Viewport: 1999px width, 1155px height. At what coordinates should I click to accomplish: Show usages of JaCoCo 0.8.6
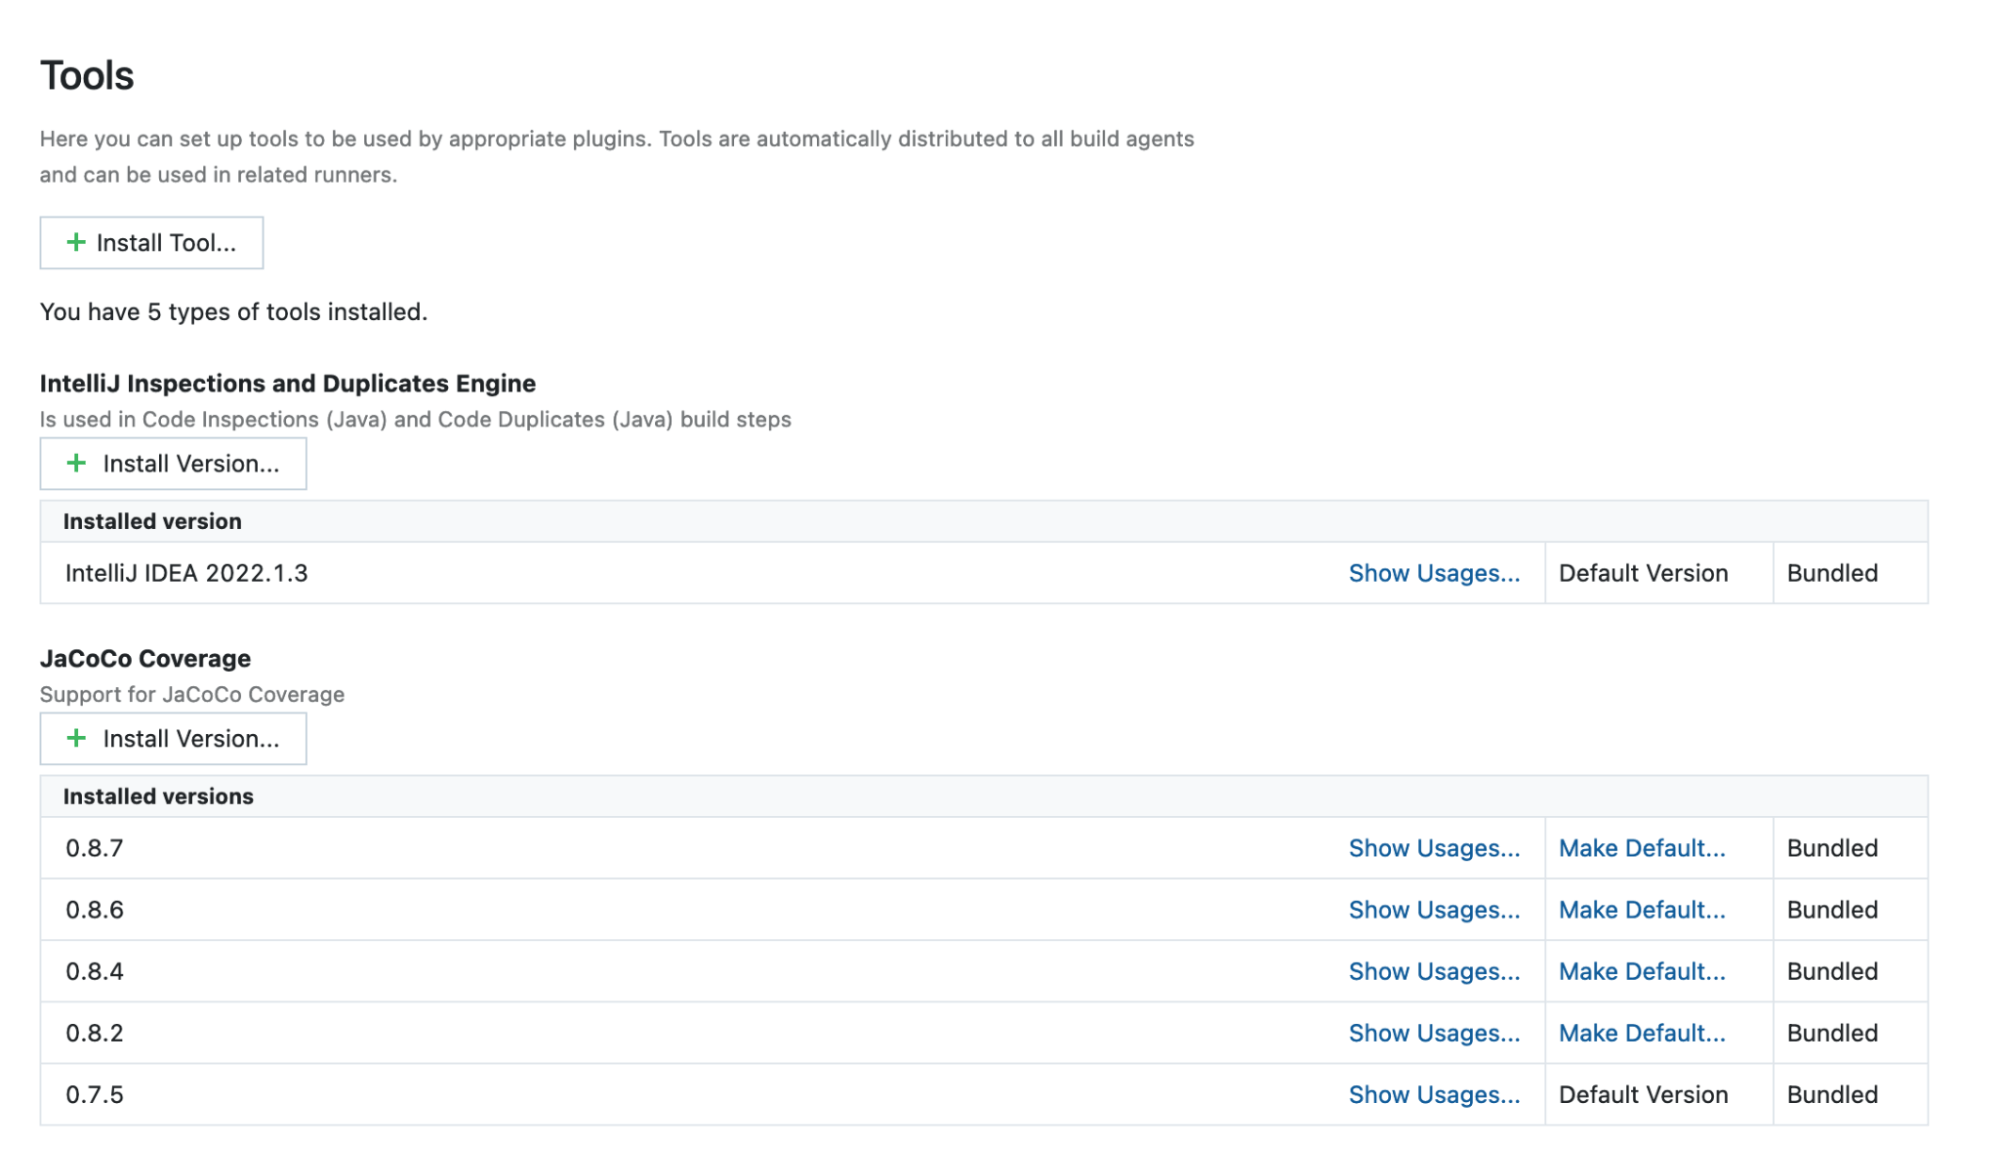tap(1433, 910)
